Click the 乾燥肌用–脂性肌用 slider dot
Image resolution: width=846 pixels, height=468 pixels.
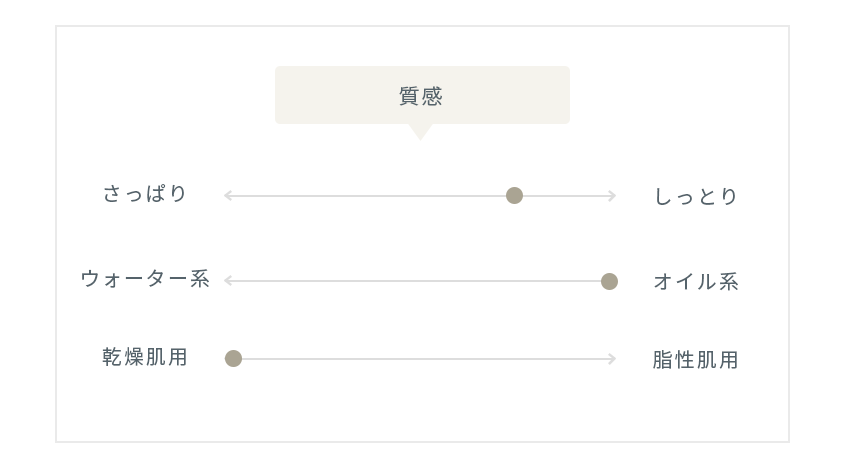(x=233, y=358)
